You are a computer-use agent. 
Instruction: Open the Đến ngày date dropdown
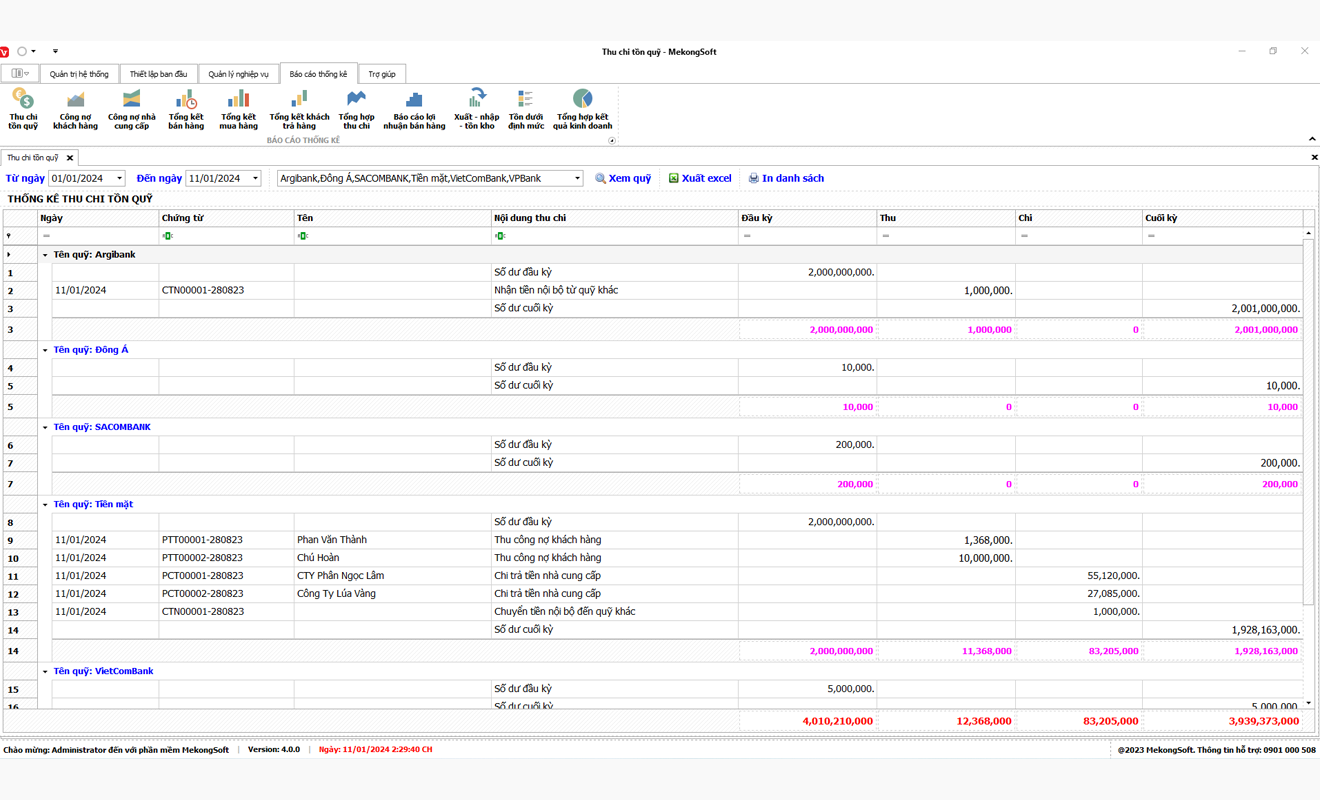pos(255,179)
